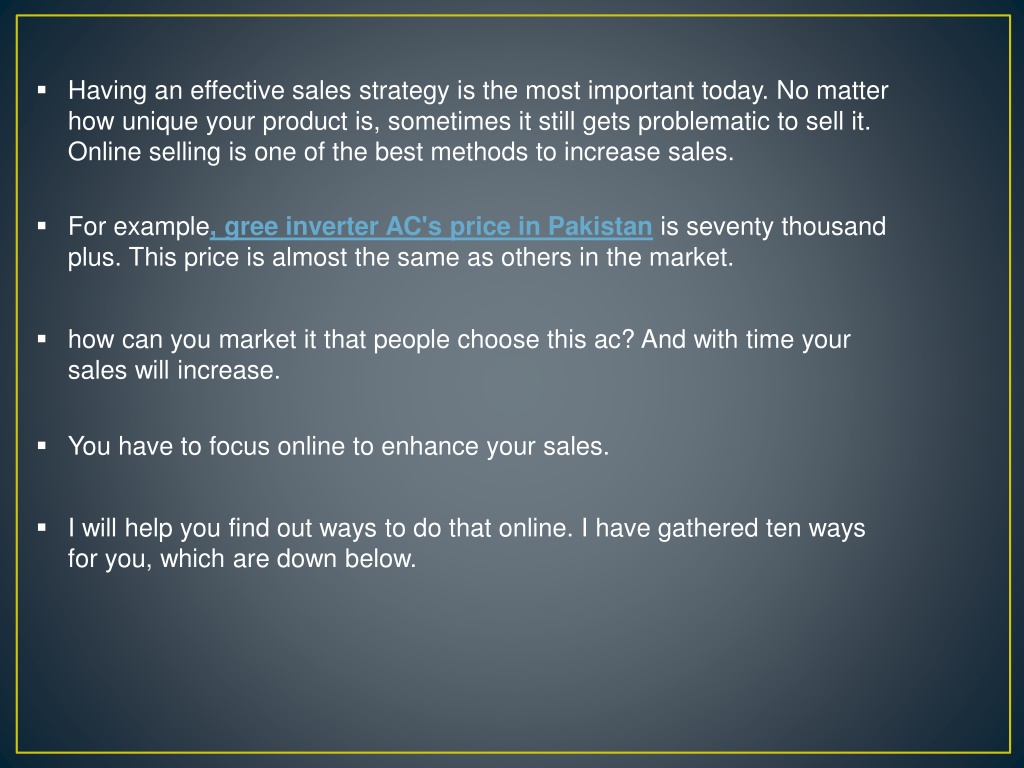Viewport: 1024px width, 768px height.
Task: Click the bullet beside You have to focus
Action: [42, 446]
